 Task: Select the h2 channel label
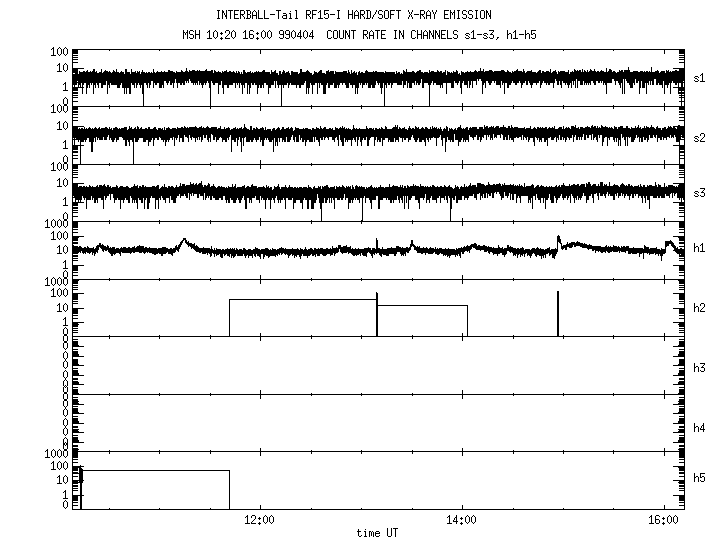point(699,309)
